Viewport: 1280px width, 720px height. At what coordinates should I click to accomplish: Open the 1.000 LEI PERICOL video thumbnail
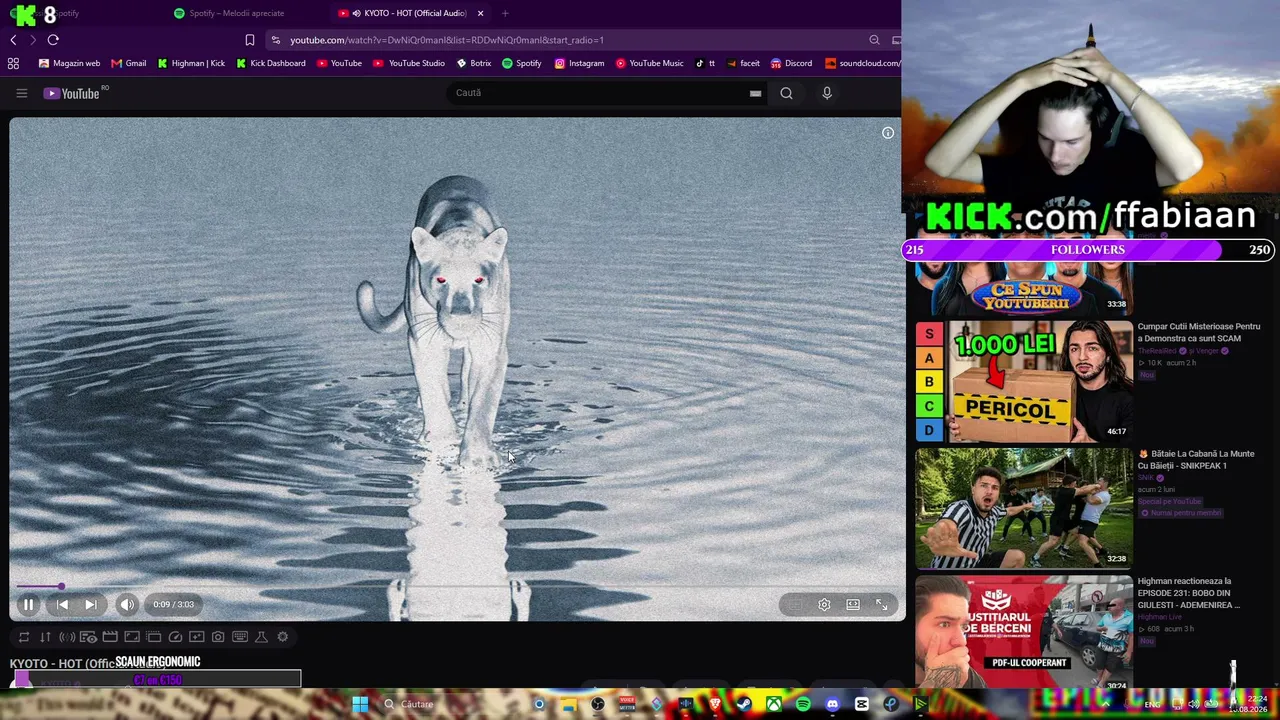click(x=1024, y=381)
